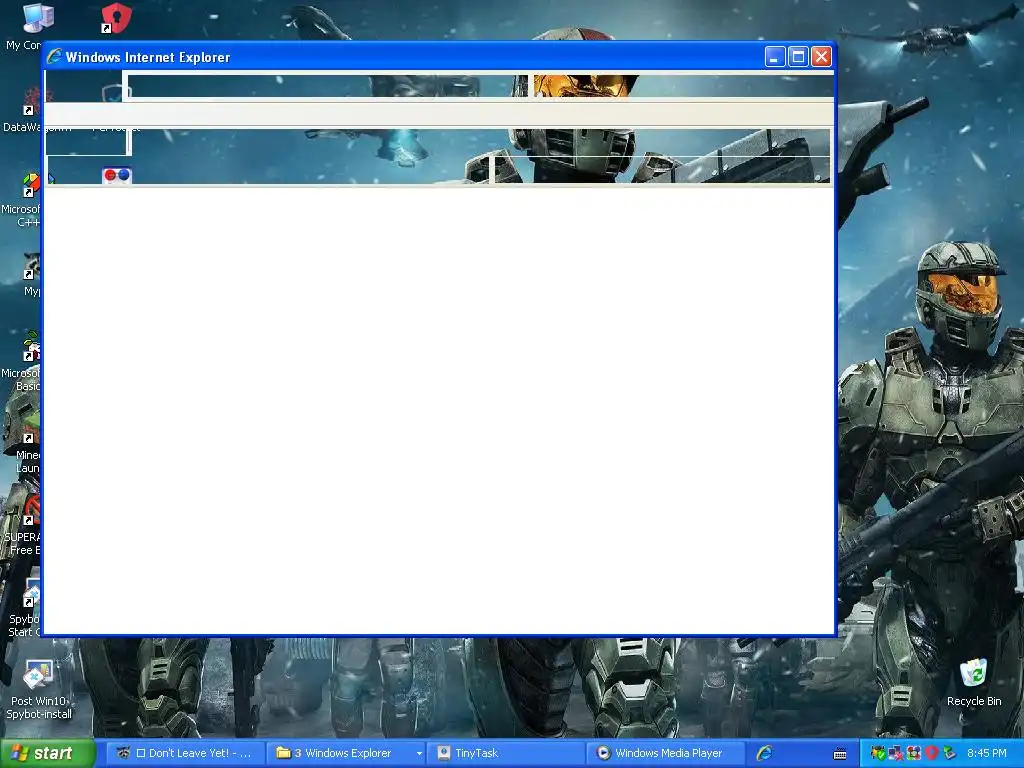
Task: Click the disconnected network tray icon
Action: pyautogui.click(x=895, y=754)
